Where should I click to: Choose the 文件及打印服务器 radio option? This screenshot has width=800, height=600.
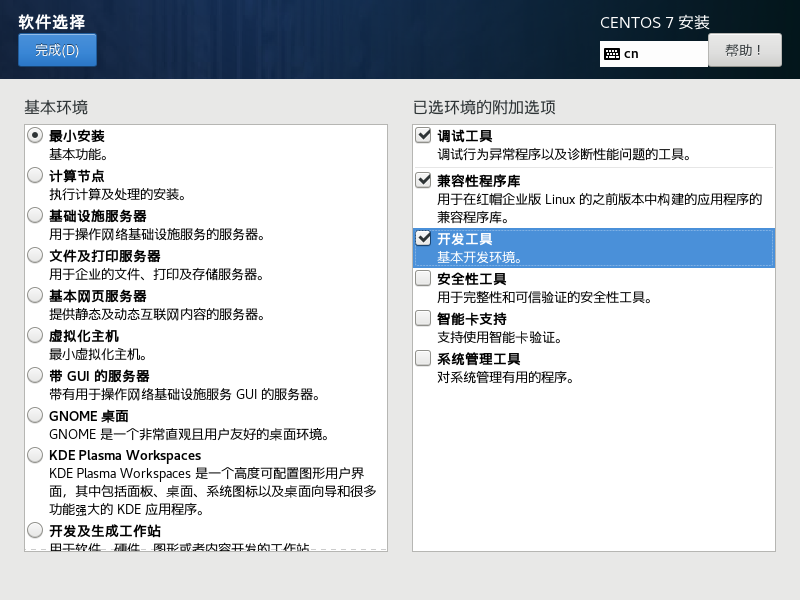(x=35, y=255)
